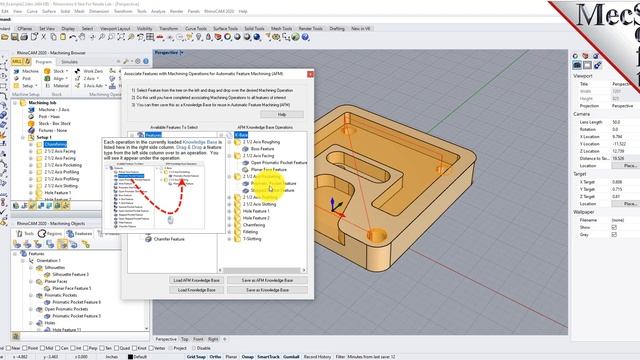Toggle the Perp osnap checkbox
The image size is (640, 360).
click(x=85, y=348)
